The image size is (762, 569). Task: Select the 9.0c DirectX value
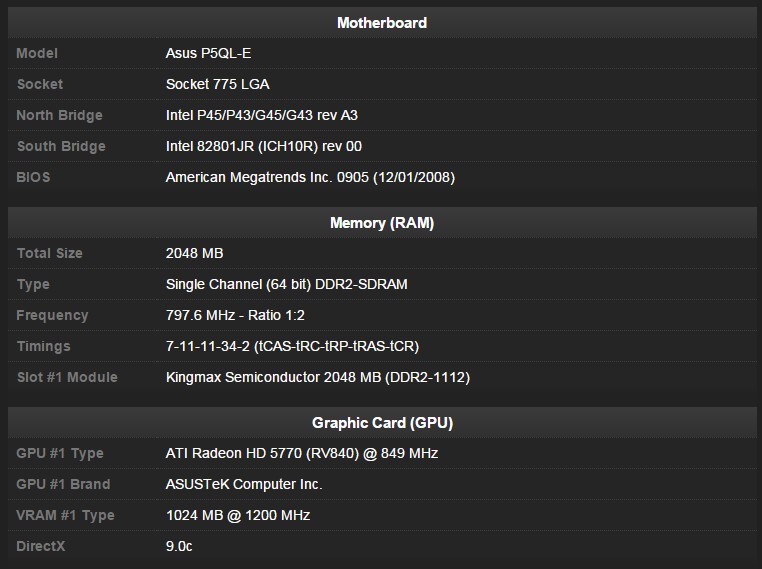click(x=179, y=546)
